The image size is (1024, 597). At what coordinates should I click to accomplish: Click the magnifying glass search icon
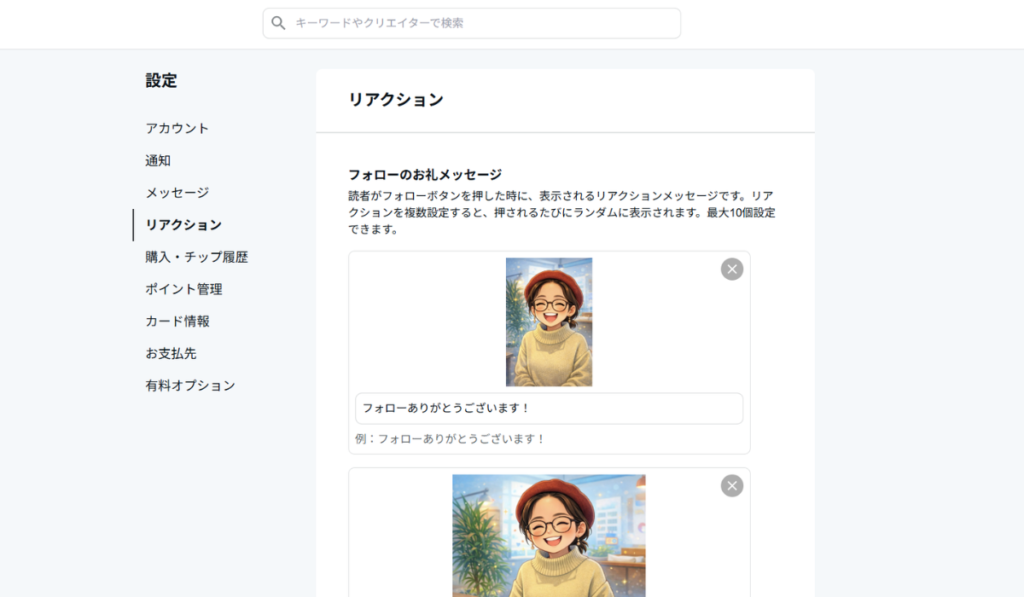(x=279, y=23)
